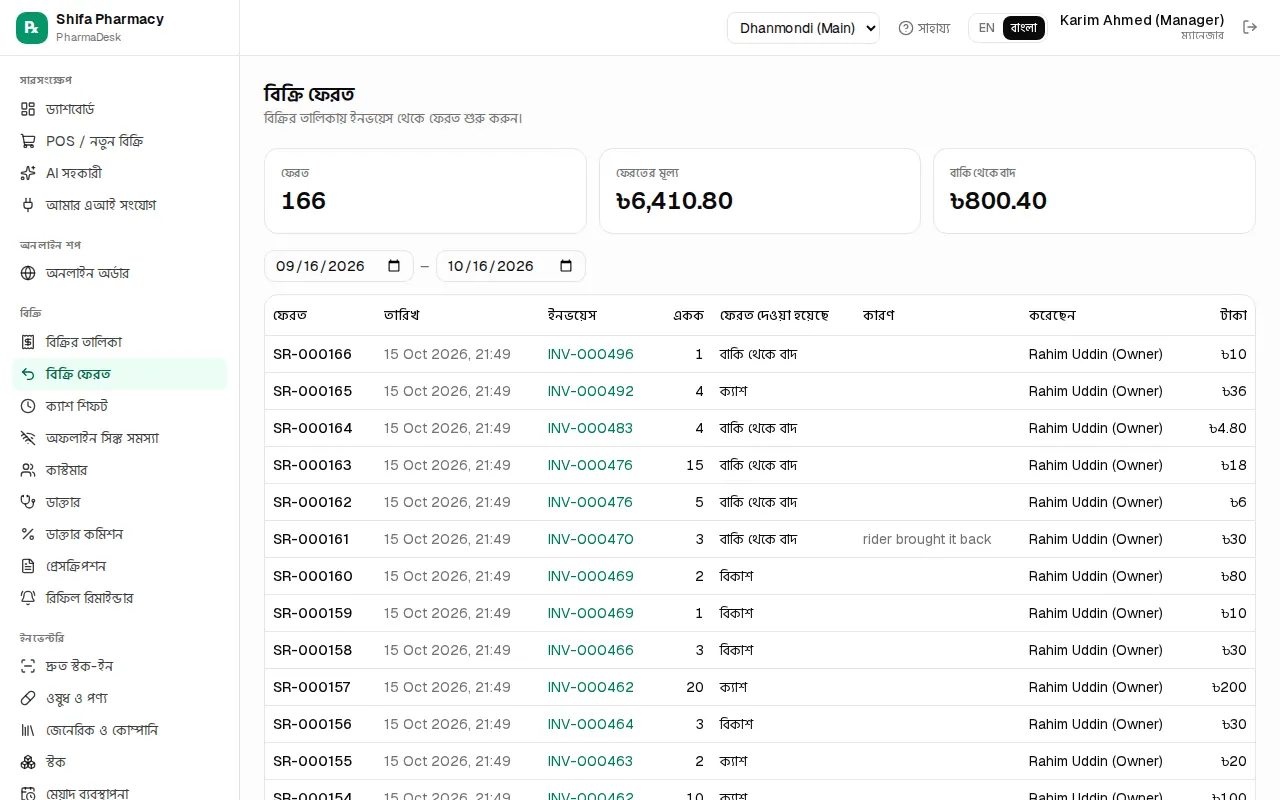The image size is (1280, 800).
Task: Click the অফলাইন সিঙ্ক সমস্যা wifi-off icon
Action: 28,438
